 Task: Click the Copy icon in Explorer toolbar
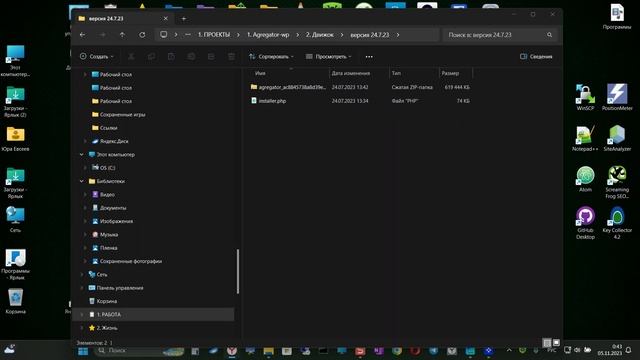(x=151, y=56)
